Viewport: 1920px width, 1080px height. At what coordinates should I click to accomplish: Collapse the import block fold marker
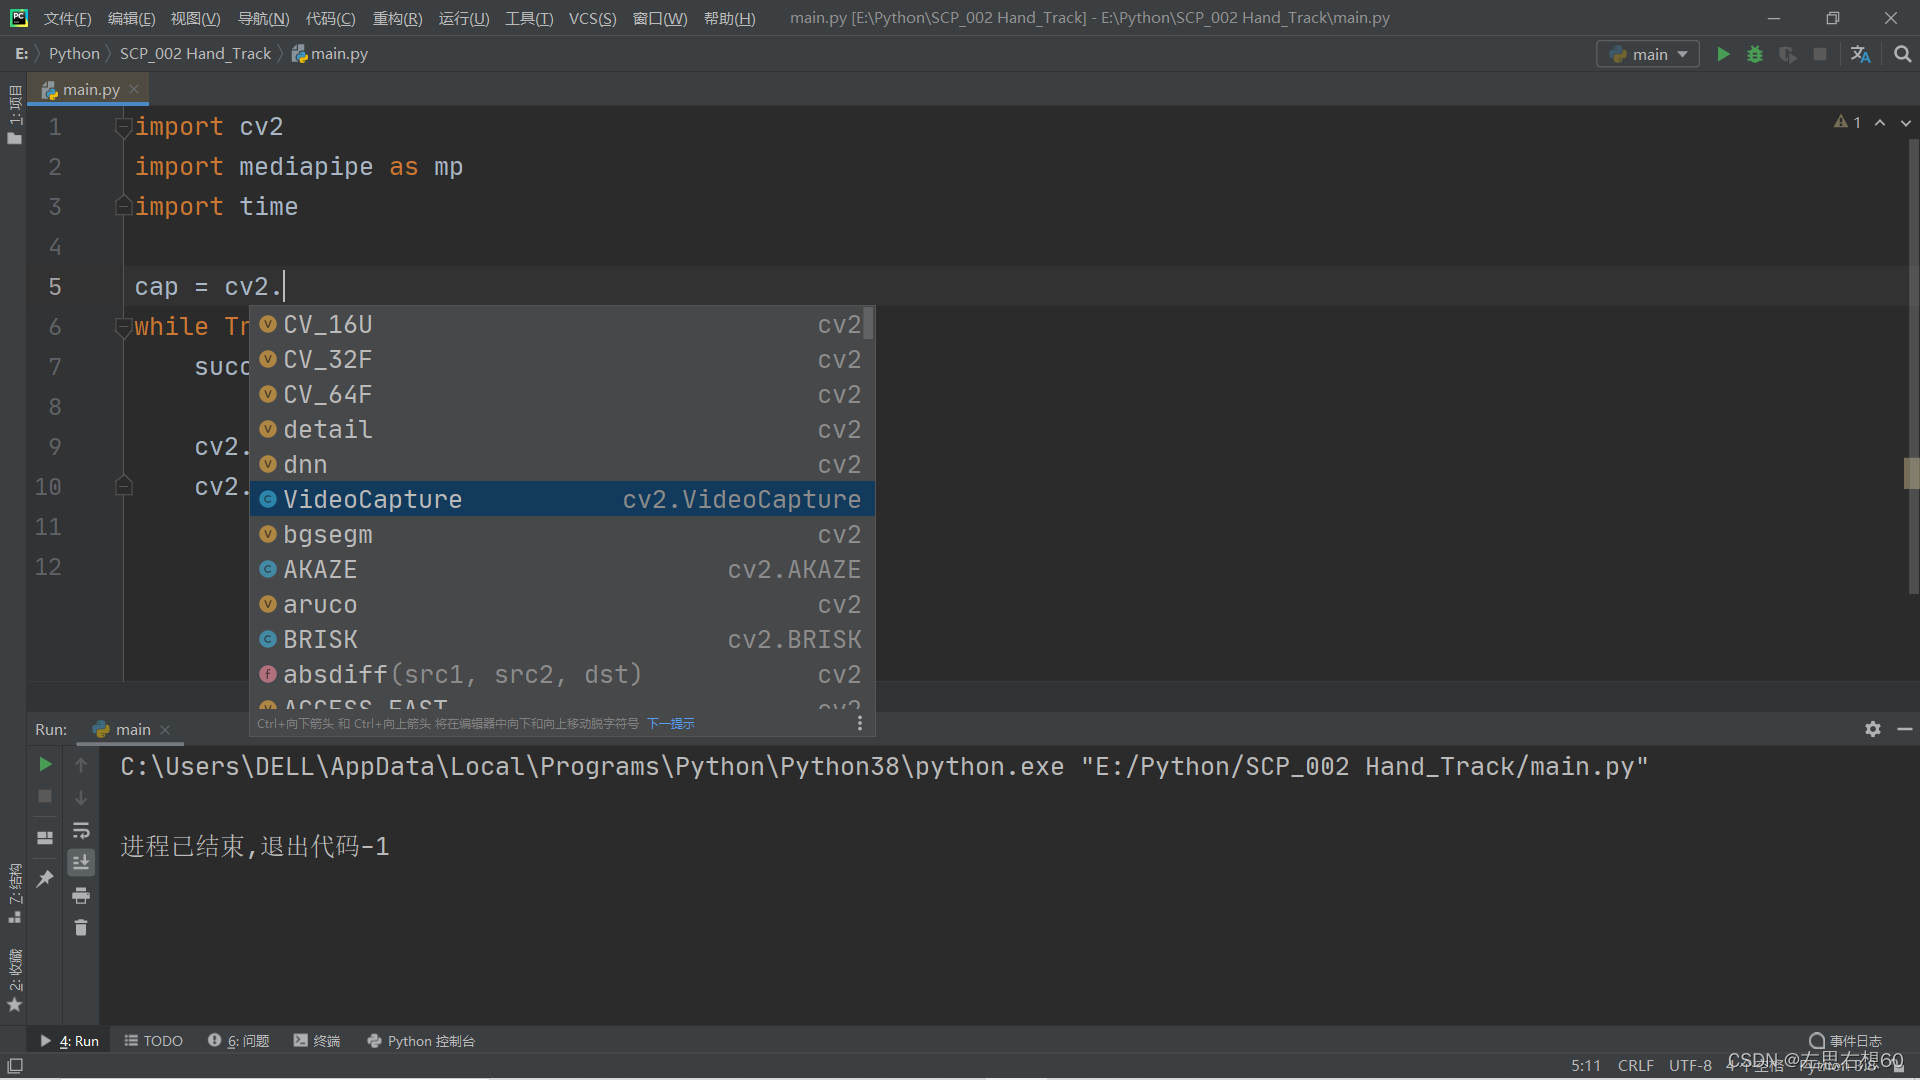[123, 127]
